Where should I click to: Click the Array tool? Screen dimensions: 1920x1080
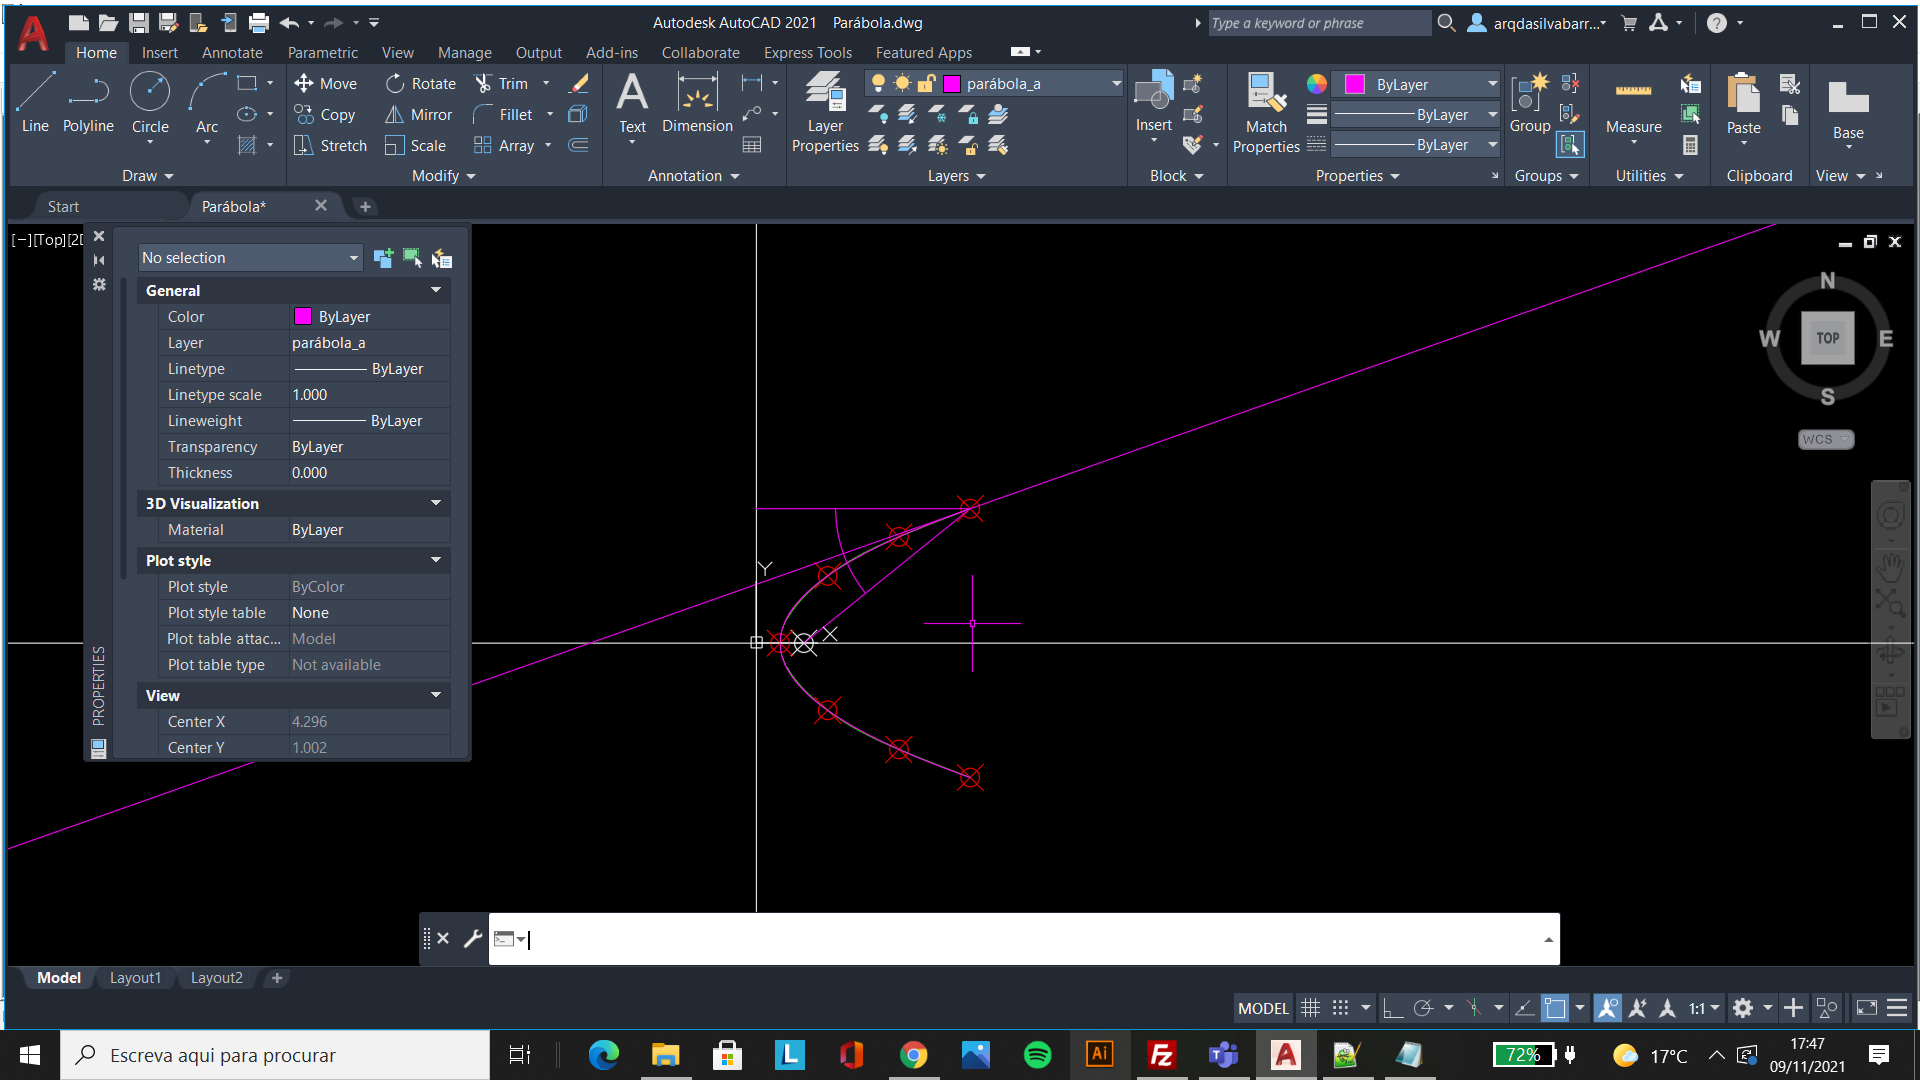point(504,146)
